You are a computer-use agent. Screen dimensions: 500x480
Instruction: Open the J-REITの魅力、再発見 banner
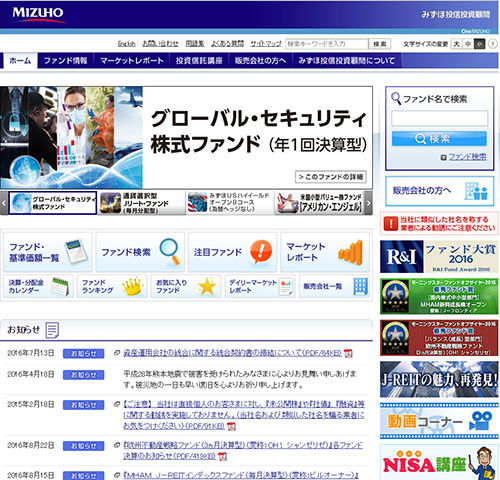point(439,379)
